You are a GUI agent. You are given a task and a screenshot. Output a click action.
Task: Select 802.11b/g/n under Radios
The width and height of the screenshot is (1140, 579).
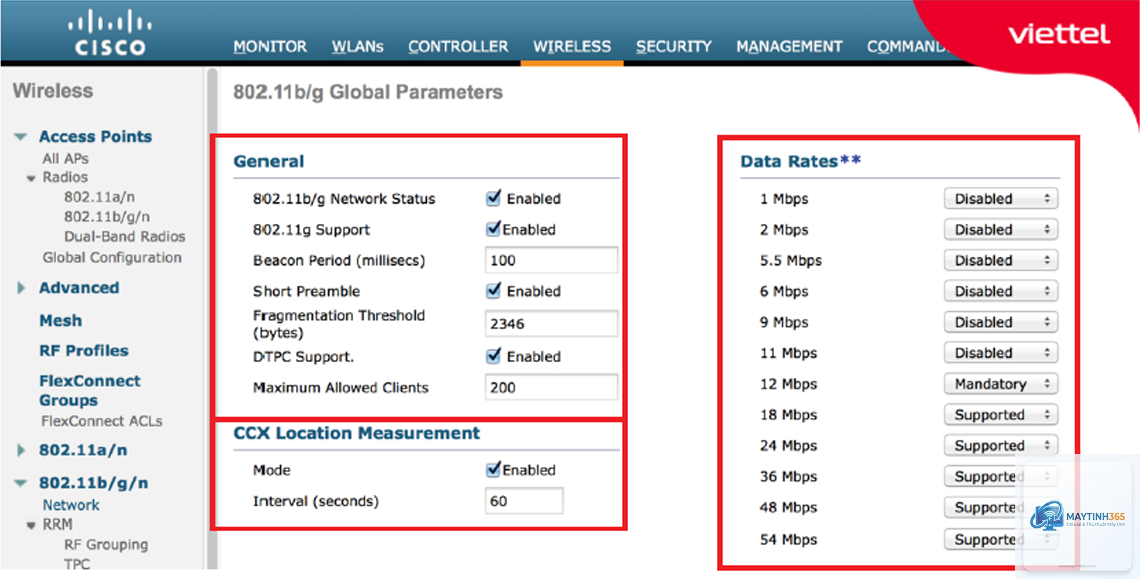107,217
